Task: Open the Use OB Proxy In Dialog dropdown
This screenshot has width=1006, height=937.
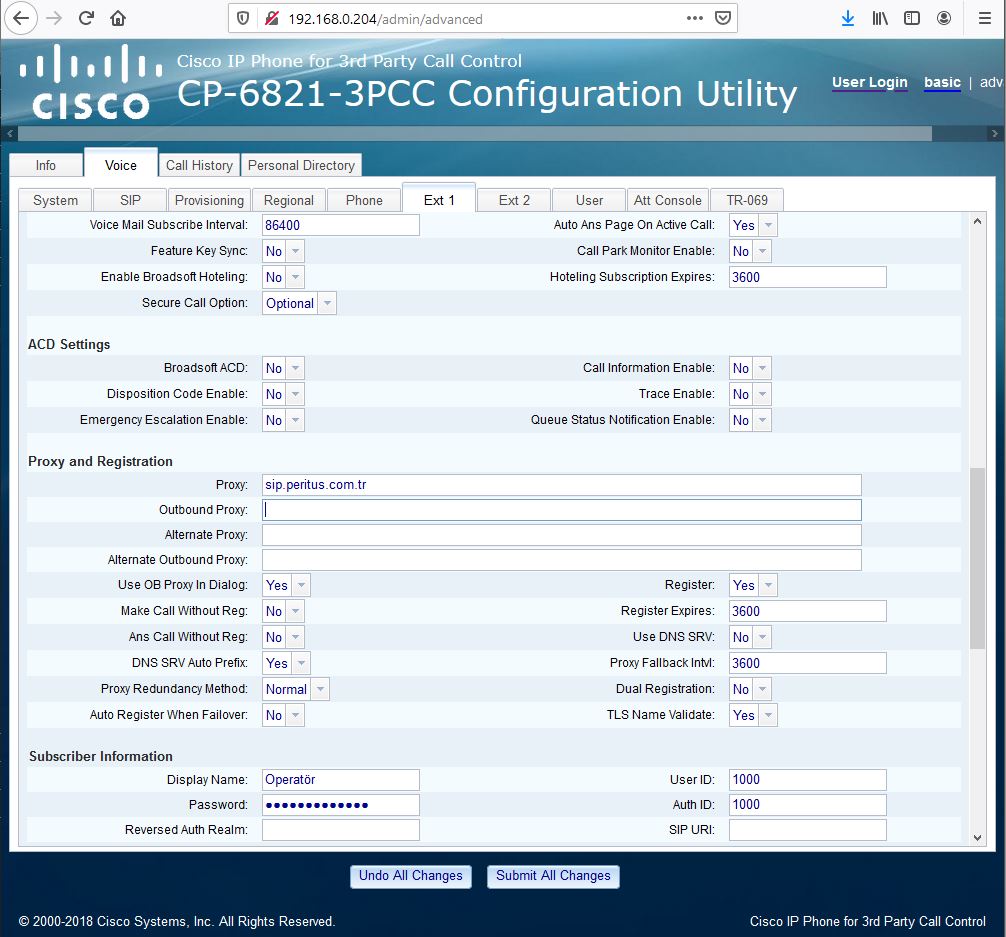Action: (x=286, y=585)
